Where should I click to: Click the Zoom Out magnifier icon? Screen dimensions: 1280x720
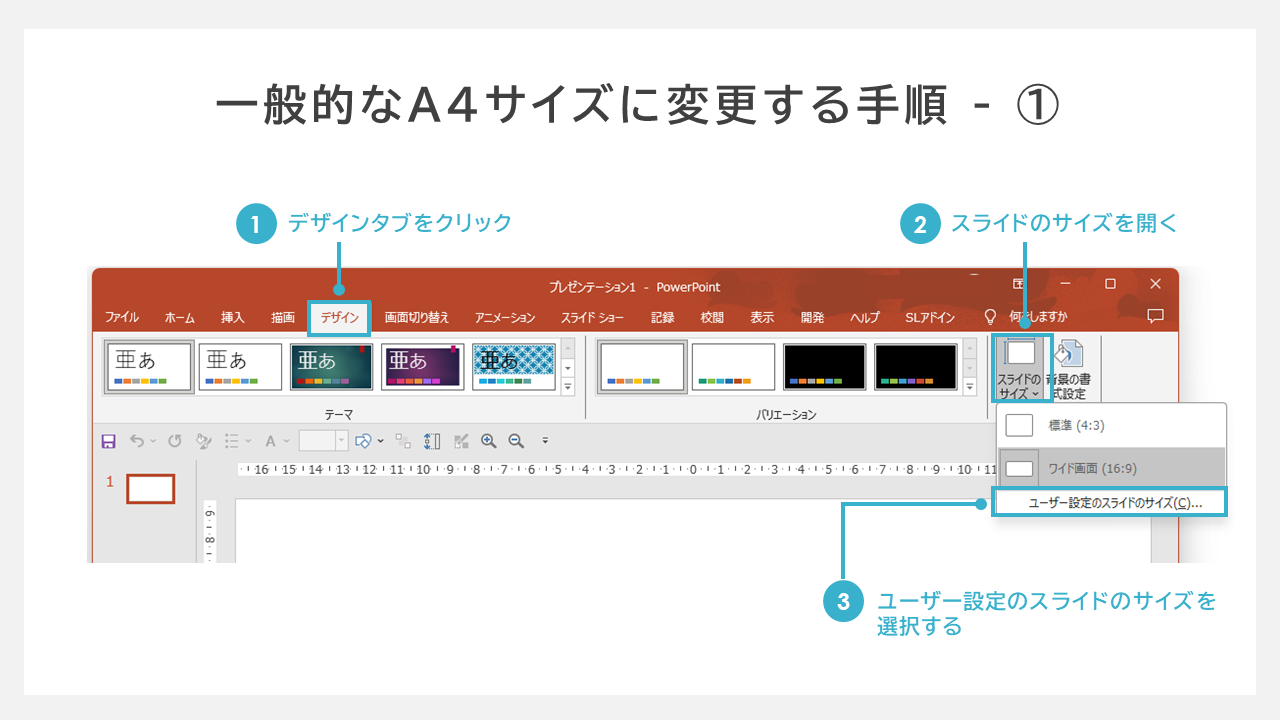click(517, 441)
